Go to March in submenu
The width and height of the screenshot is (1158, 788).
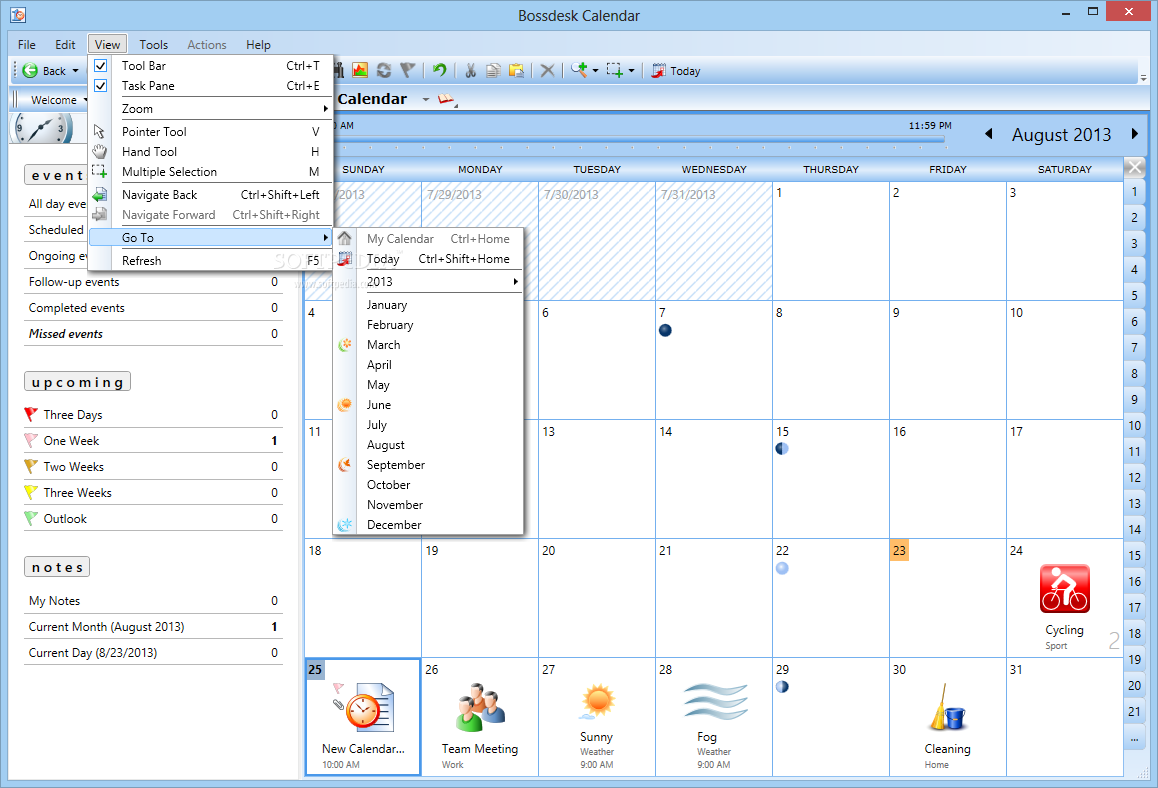tap(428, 345)
